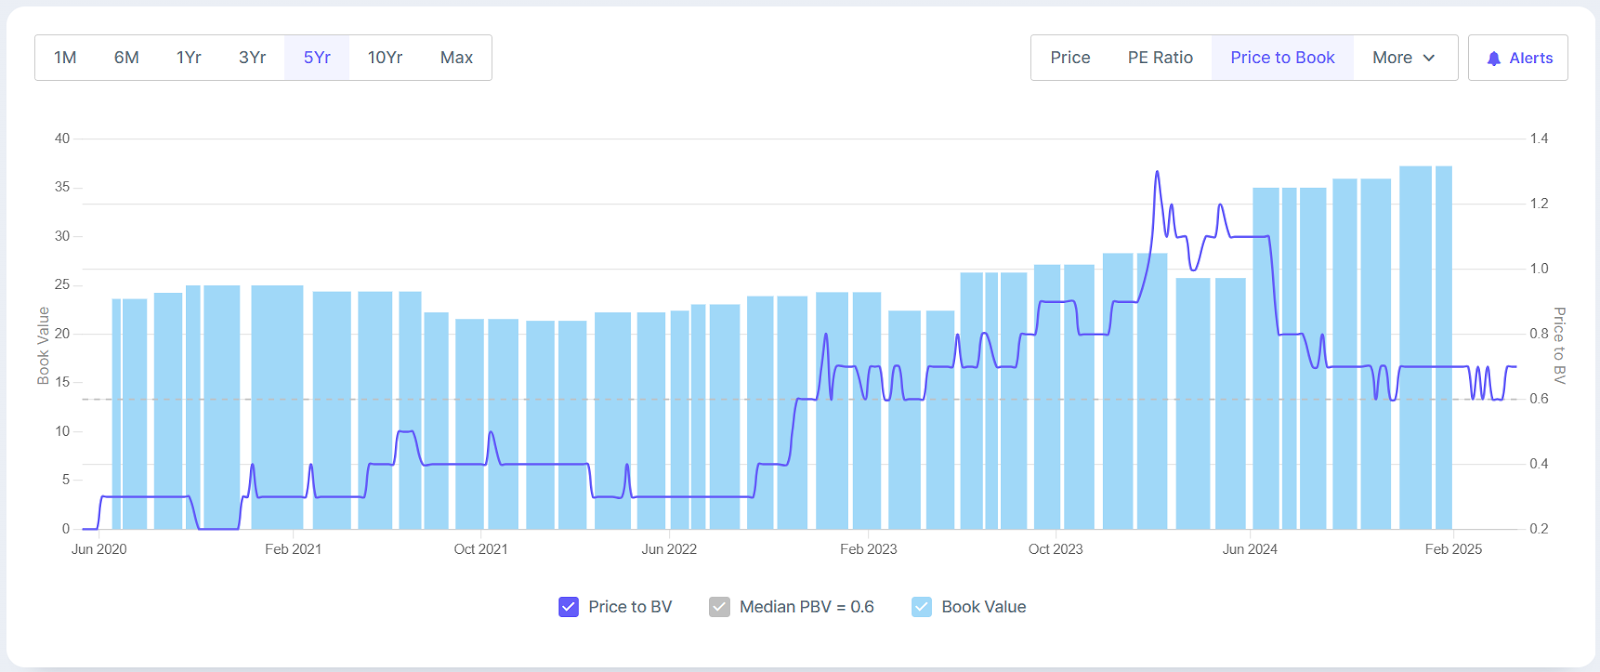Image resolution: width=1600 pixels, height=672 pixels.
Task: Click the 1.4 value on right axis
Action: point(1539,138)
